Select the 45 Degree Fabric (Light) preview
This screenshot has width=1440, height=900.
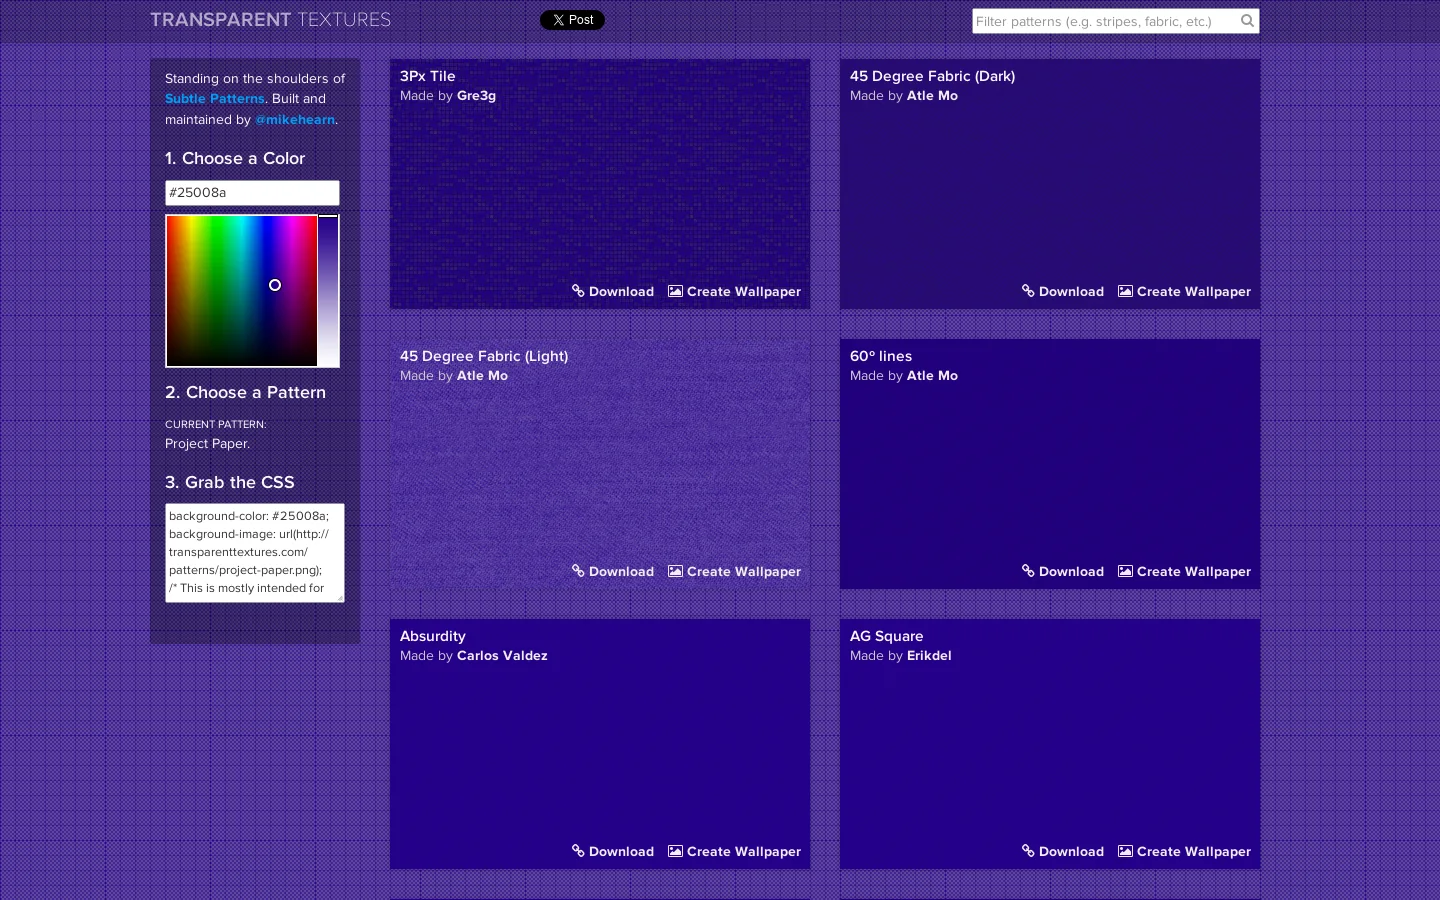click(x=600, y=464)
